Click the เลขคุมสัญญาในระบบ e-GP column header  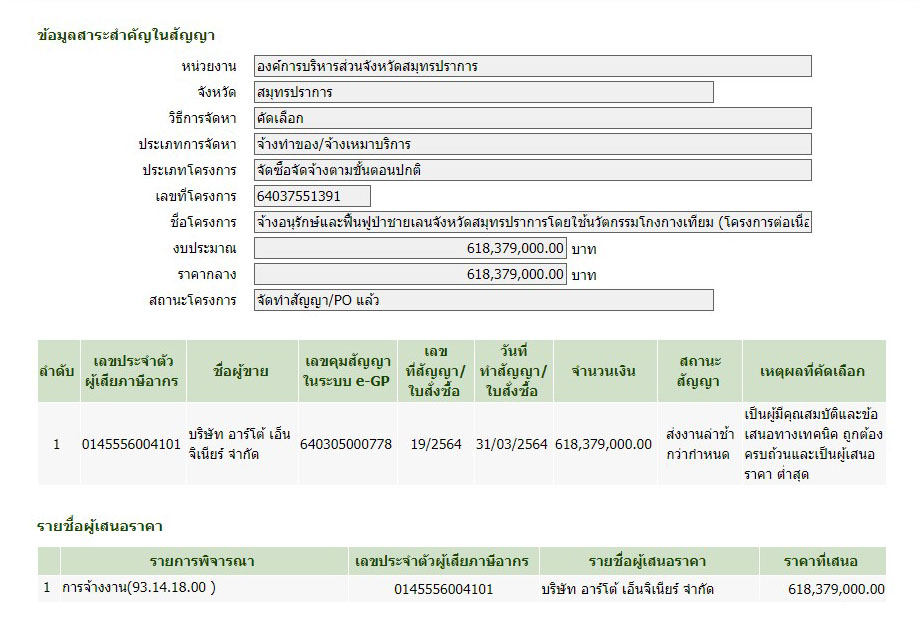tap(346, 372)
